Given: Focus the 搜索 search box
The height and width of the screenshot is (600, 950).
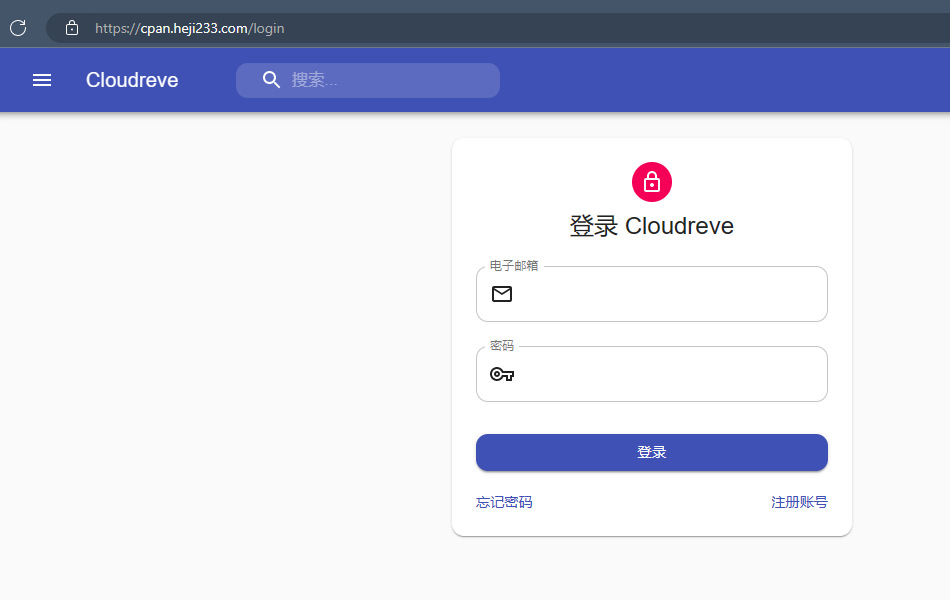Looking at the screenshot, I should coord(368,80).
